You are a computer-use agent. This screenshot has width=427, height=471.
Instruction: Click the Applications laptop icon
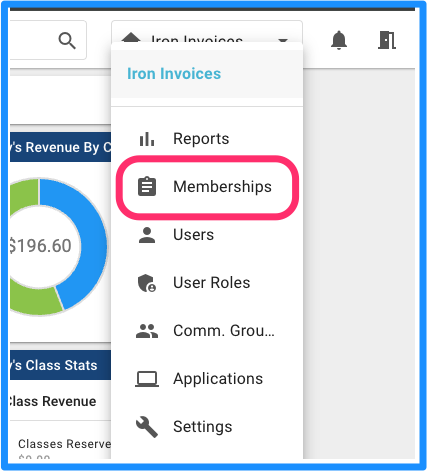[x=147, y=379]
